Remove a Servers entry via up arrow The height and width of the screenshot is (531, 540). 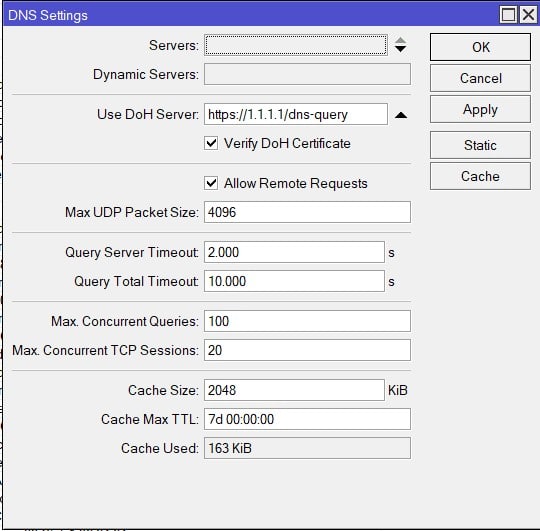point(400,40)
